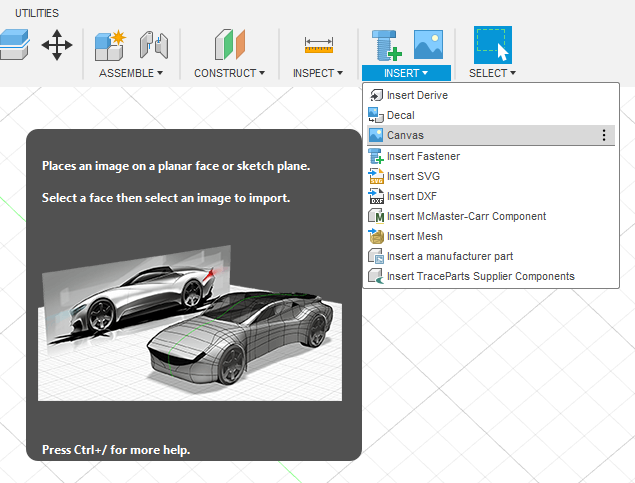Click the Measure ruler icon

point(319,45)
